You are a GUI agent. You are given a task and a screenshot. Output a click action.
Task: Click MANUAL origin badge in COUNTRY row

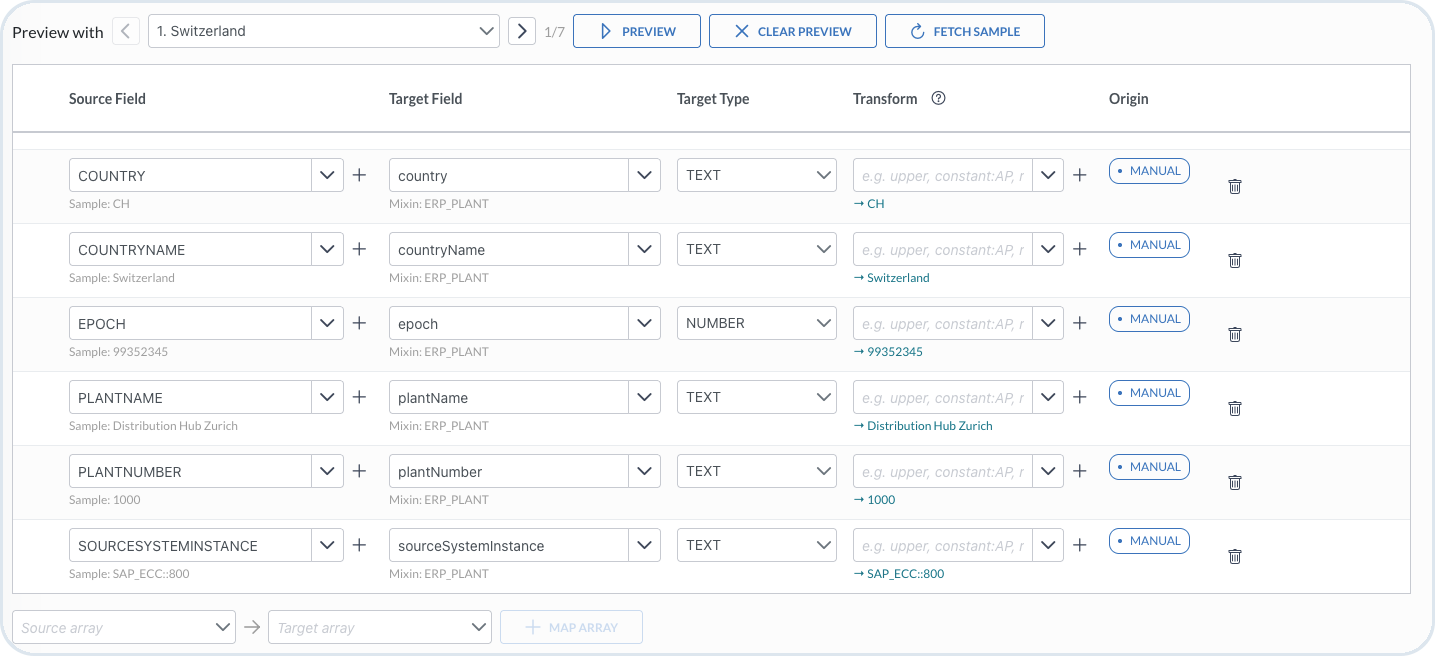coord(1149,171)
